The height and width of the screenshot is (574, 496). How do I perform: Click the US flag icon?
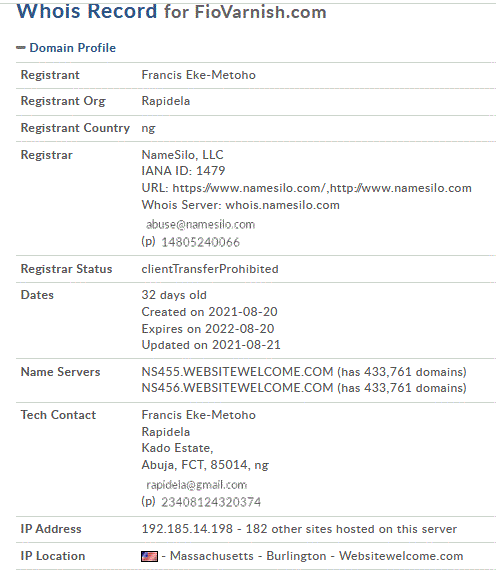tap(149, 556)
